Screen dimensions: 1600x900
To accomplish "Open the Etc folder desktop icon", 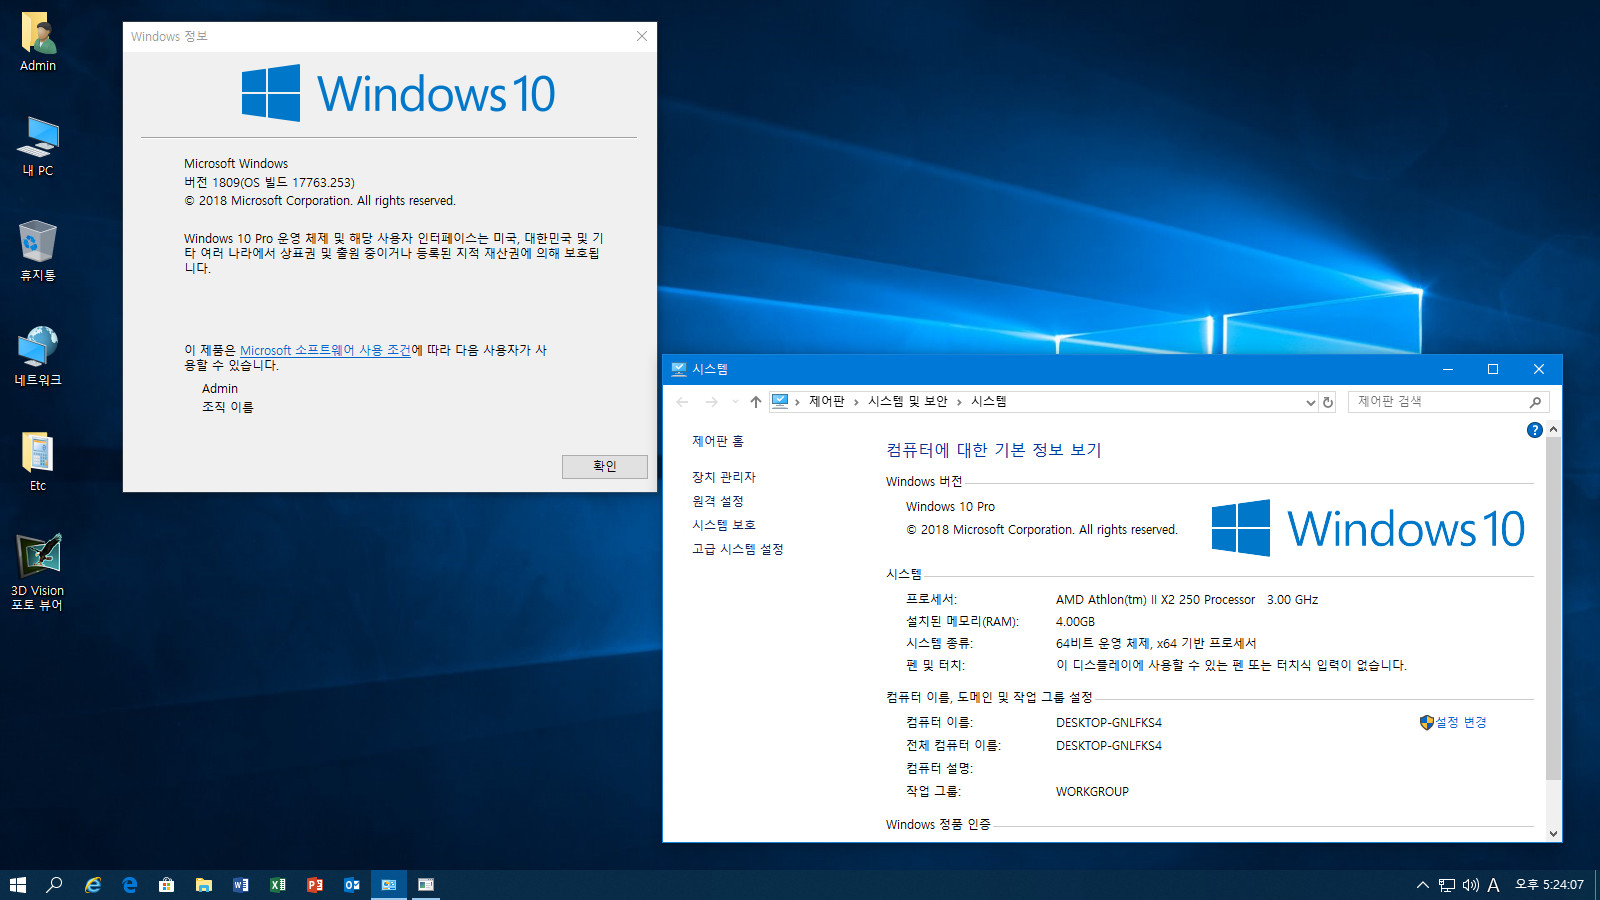I will [38, 461].
